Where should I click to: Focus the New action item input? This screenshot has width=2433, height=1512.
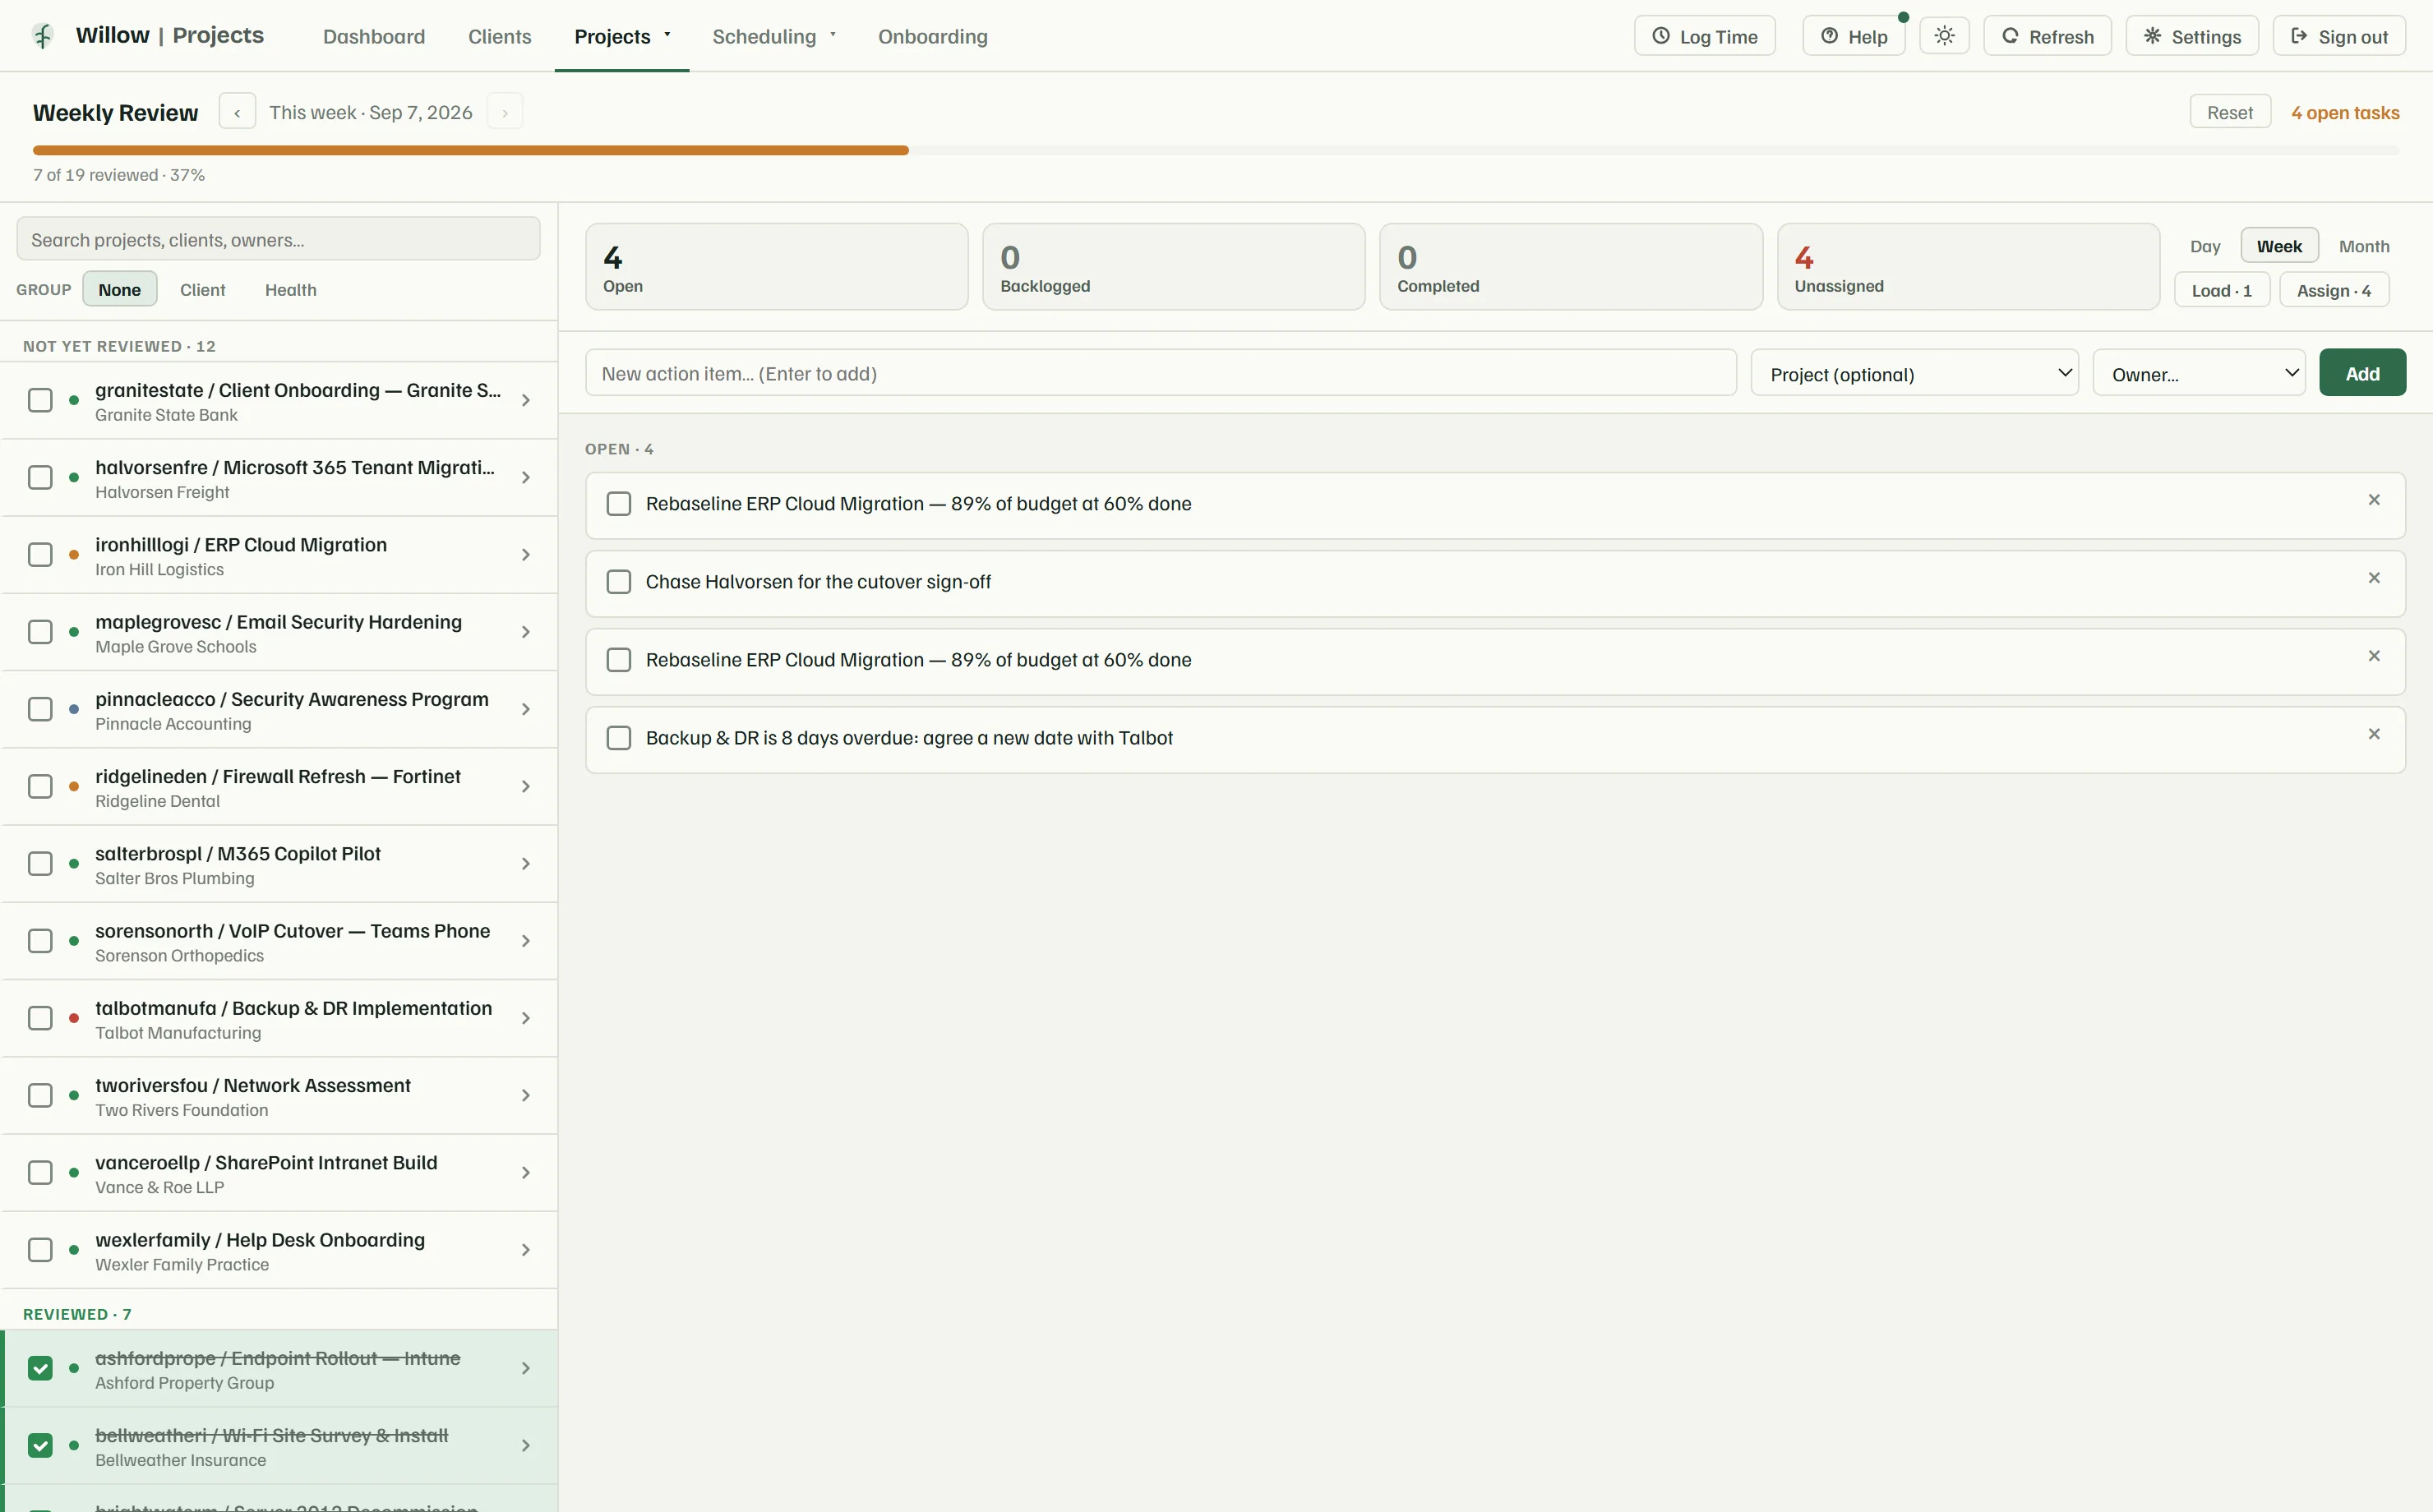1160,373
